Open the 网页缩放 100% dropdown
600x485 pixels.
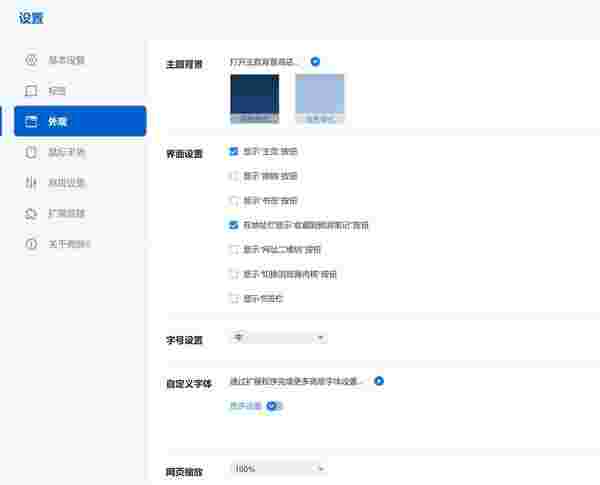pos(278,468)
